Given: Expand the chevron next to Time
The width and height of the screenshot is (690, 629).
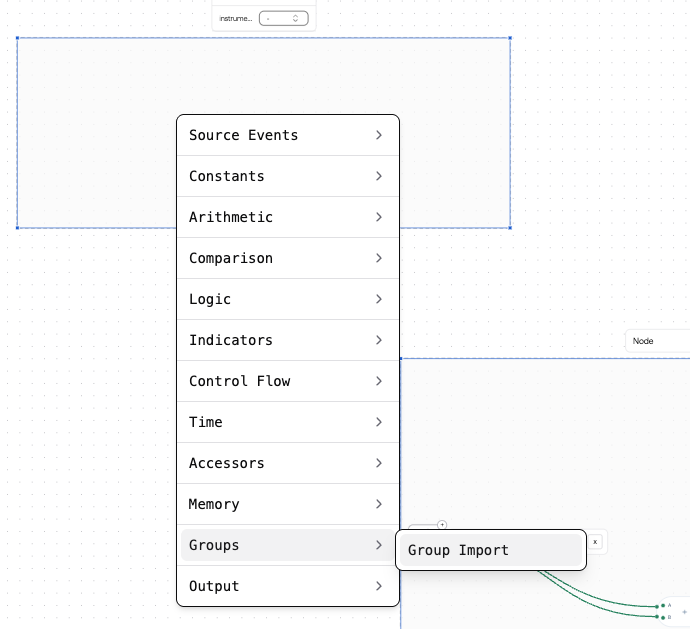Looking at the screenshot, I should 379,422.
